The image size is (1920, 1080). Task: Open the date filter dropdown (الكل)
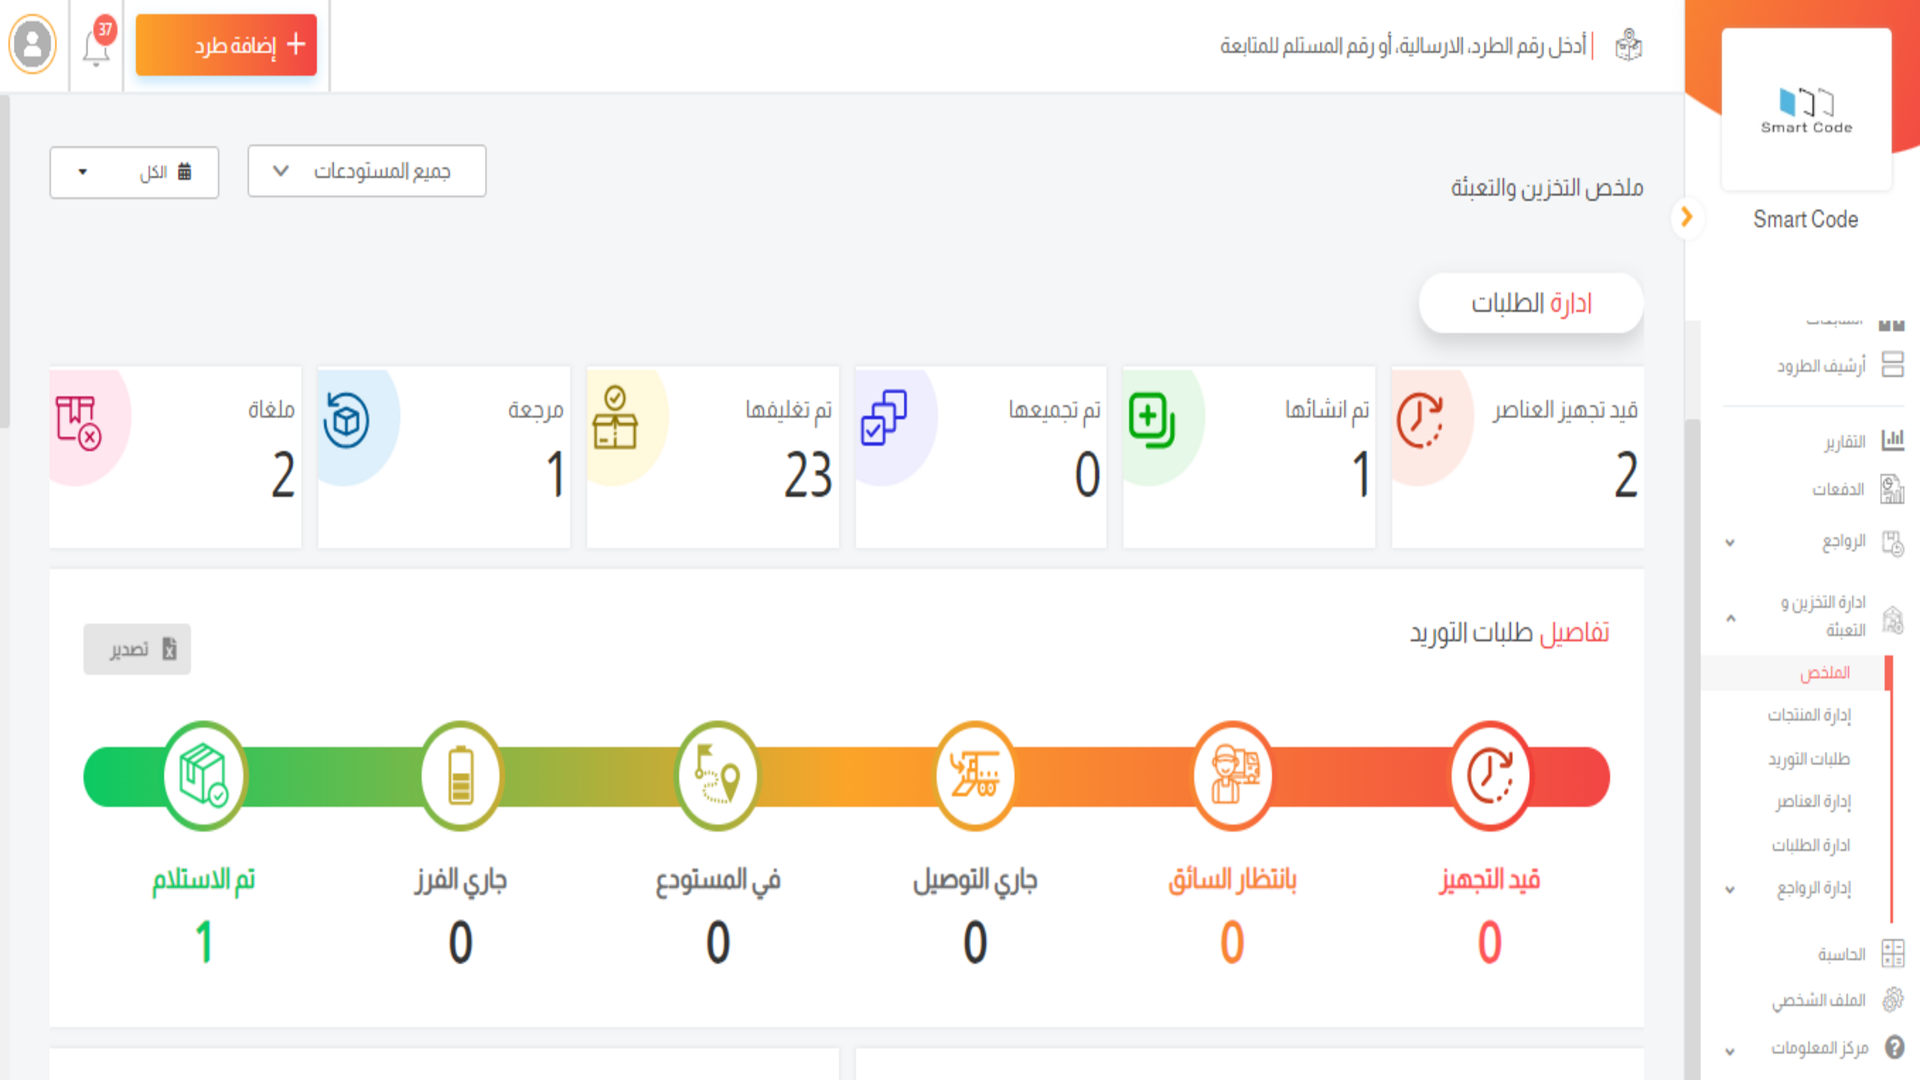(x=134, y=172)
